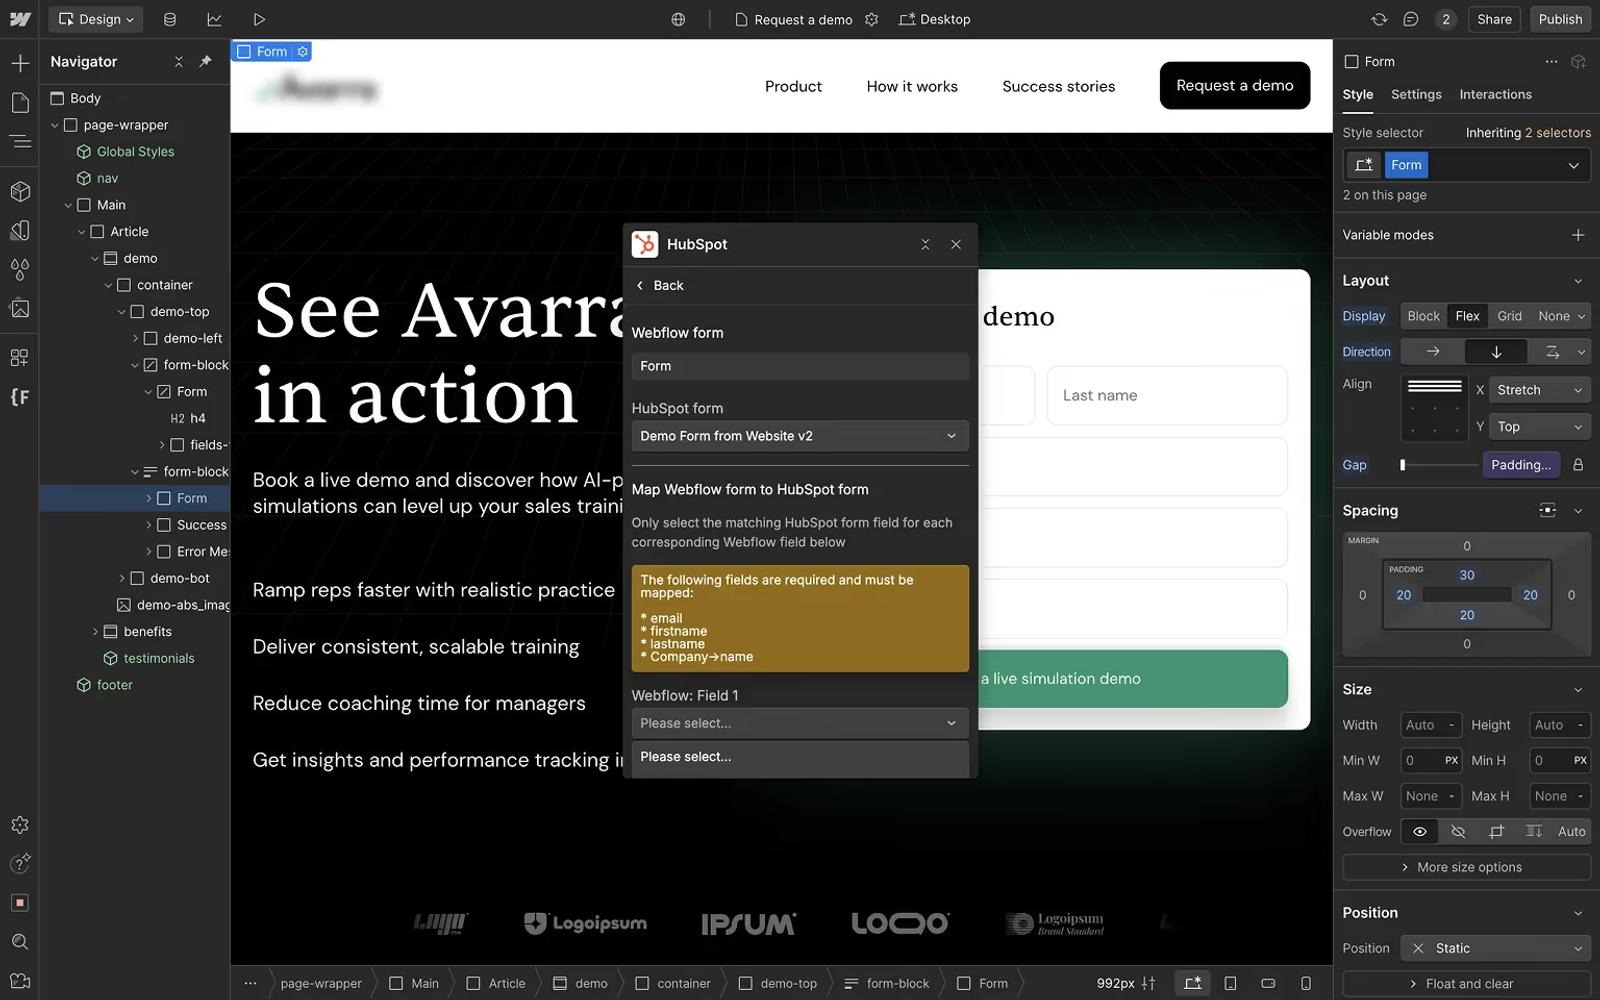This screenshot has width=1600, height=1000.
Task: Set overflow to Auto
Action: click(x=1571, y=832)
